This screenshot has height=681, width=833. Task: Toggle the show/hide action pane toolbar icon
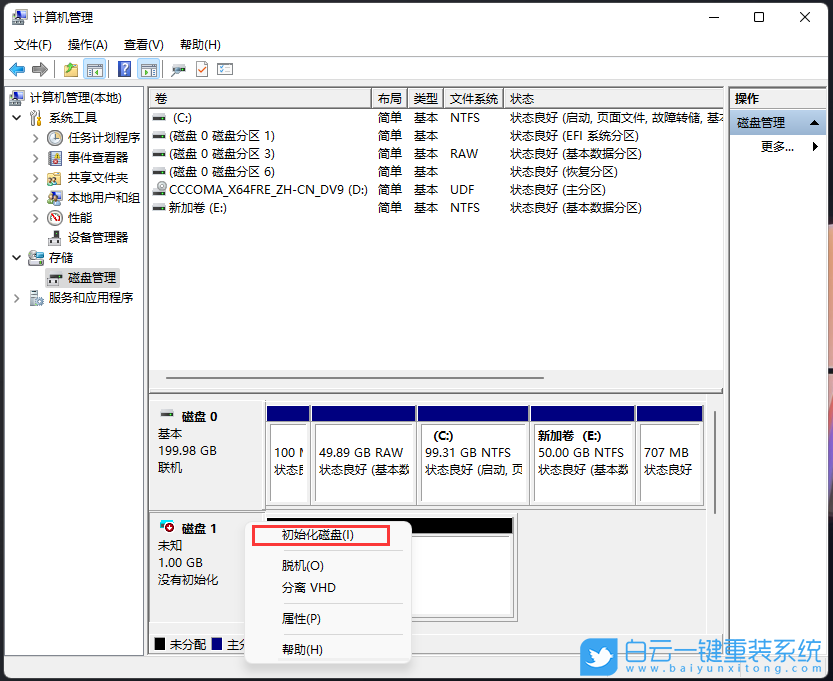click(x=148, y=69)
